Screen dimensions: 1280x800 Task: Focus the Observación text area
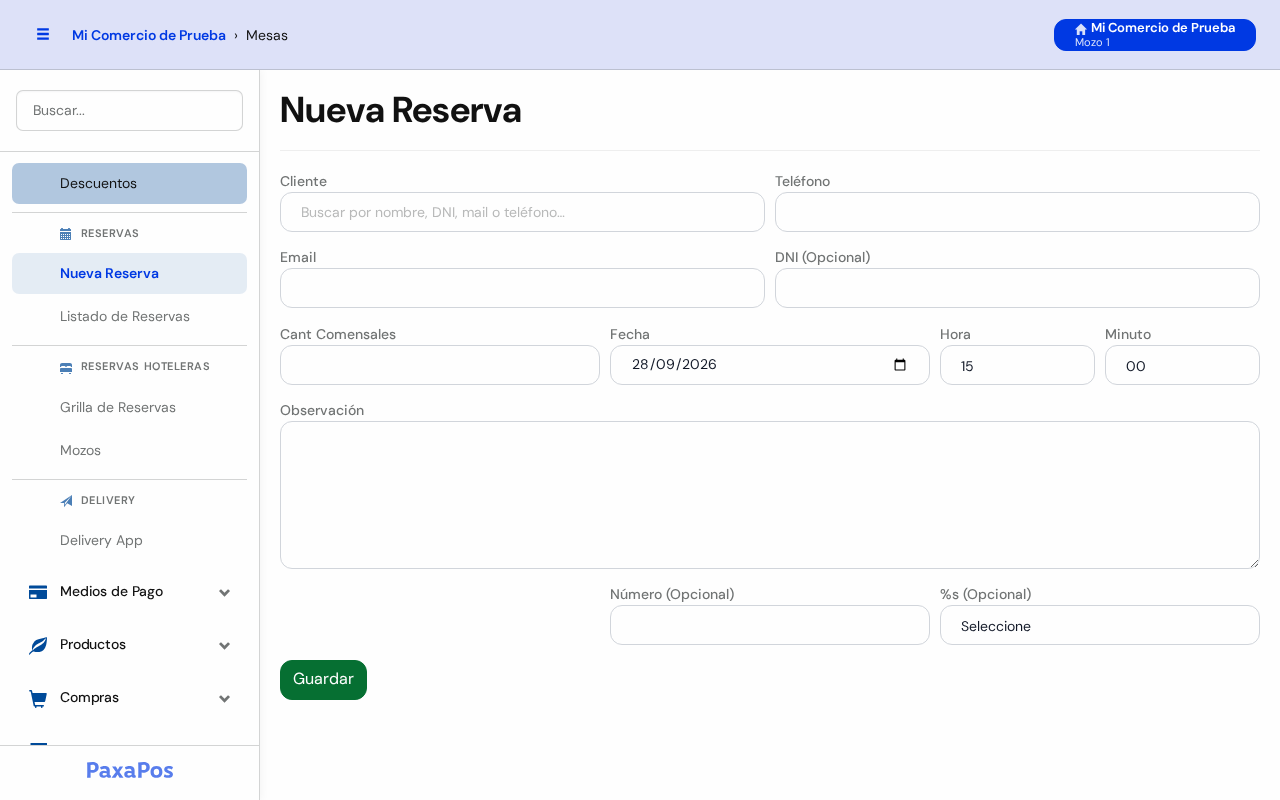(770, 495)
